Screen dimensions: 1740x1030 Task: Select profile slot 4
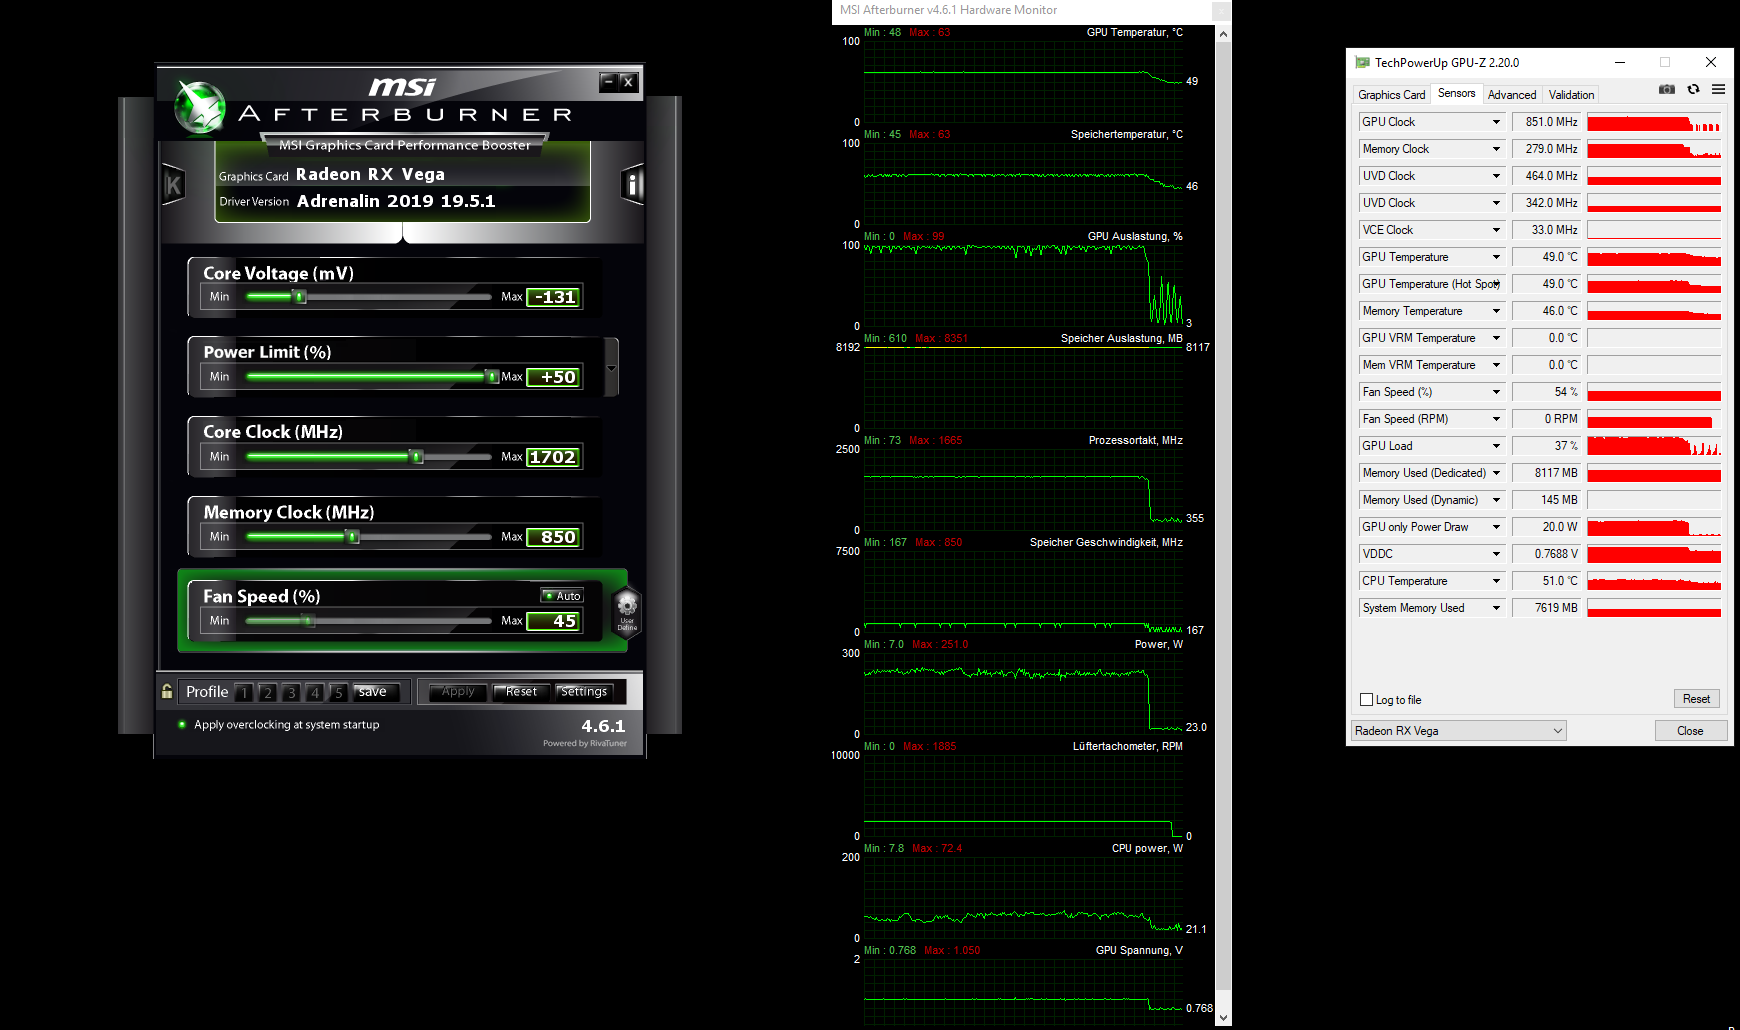[315, 692]
